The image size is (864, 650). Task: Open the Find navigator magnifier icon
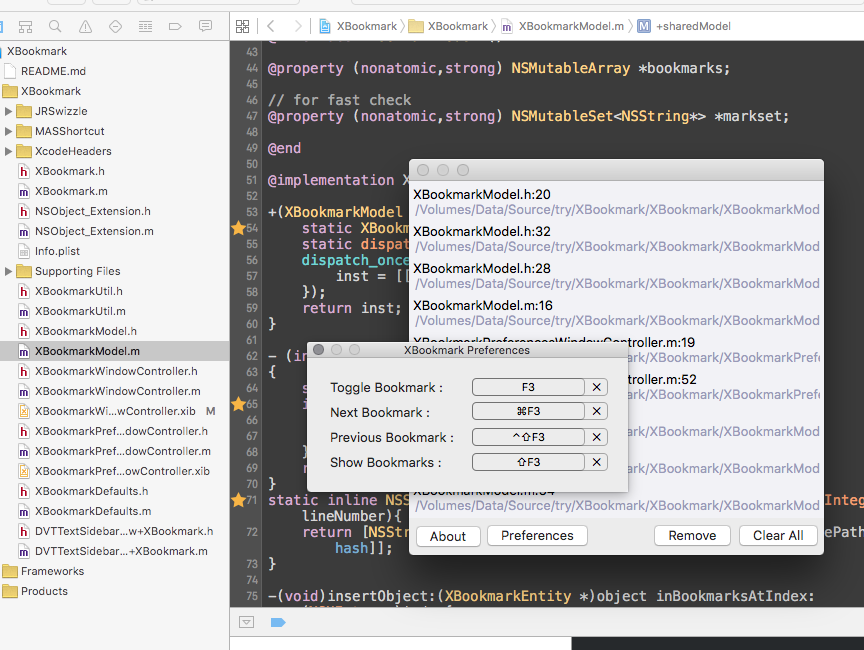pyautogui.click(x=54, y=25)
